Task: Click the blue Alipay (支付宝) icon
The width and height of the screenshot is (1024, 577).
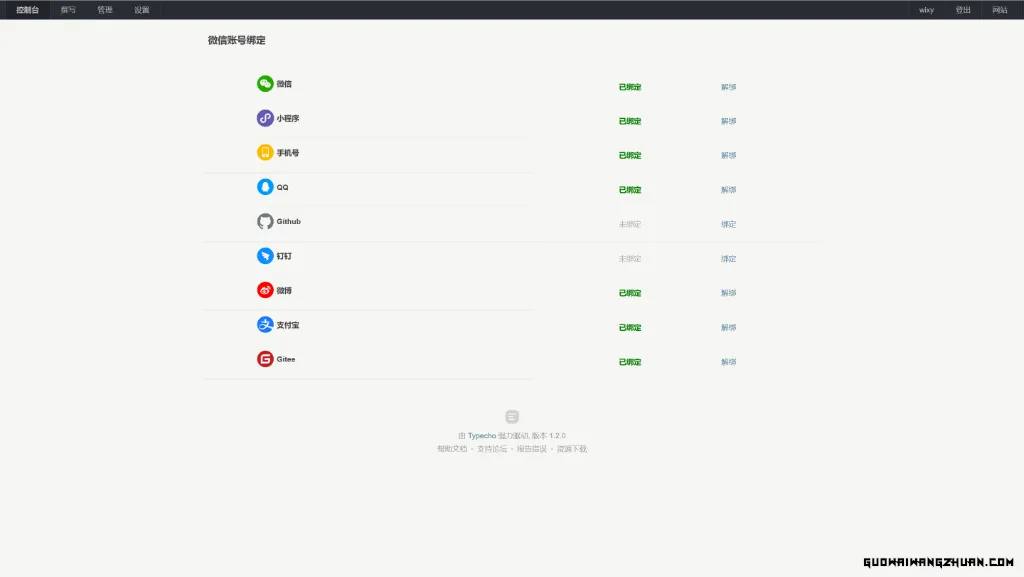Action: pos(264,324)
